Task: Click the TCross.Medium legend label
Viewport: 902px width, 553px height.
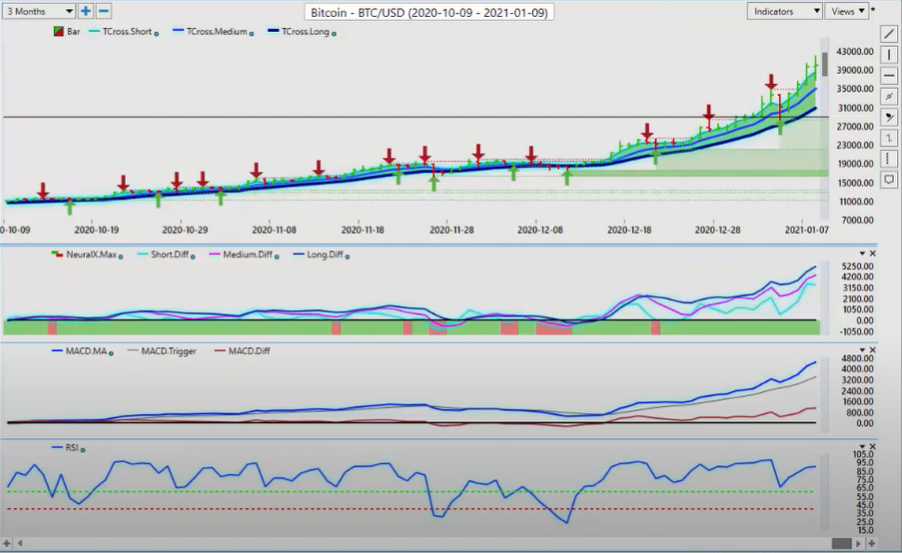Action: (217, 31)
